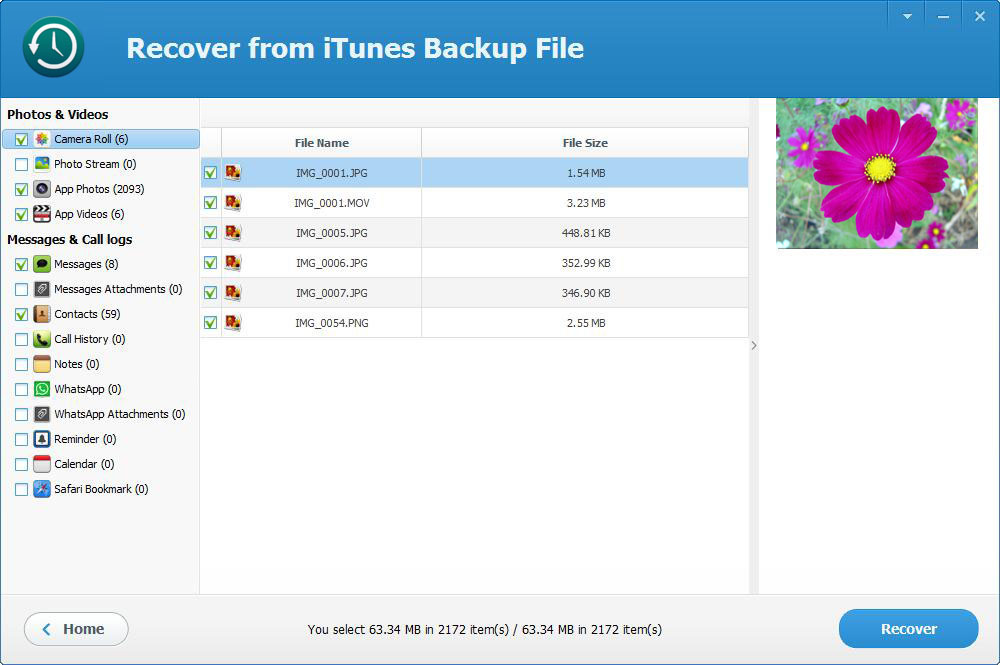
Task: Enable the Notes checkbox
Action: point(21,364)
